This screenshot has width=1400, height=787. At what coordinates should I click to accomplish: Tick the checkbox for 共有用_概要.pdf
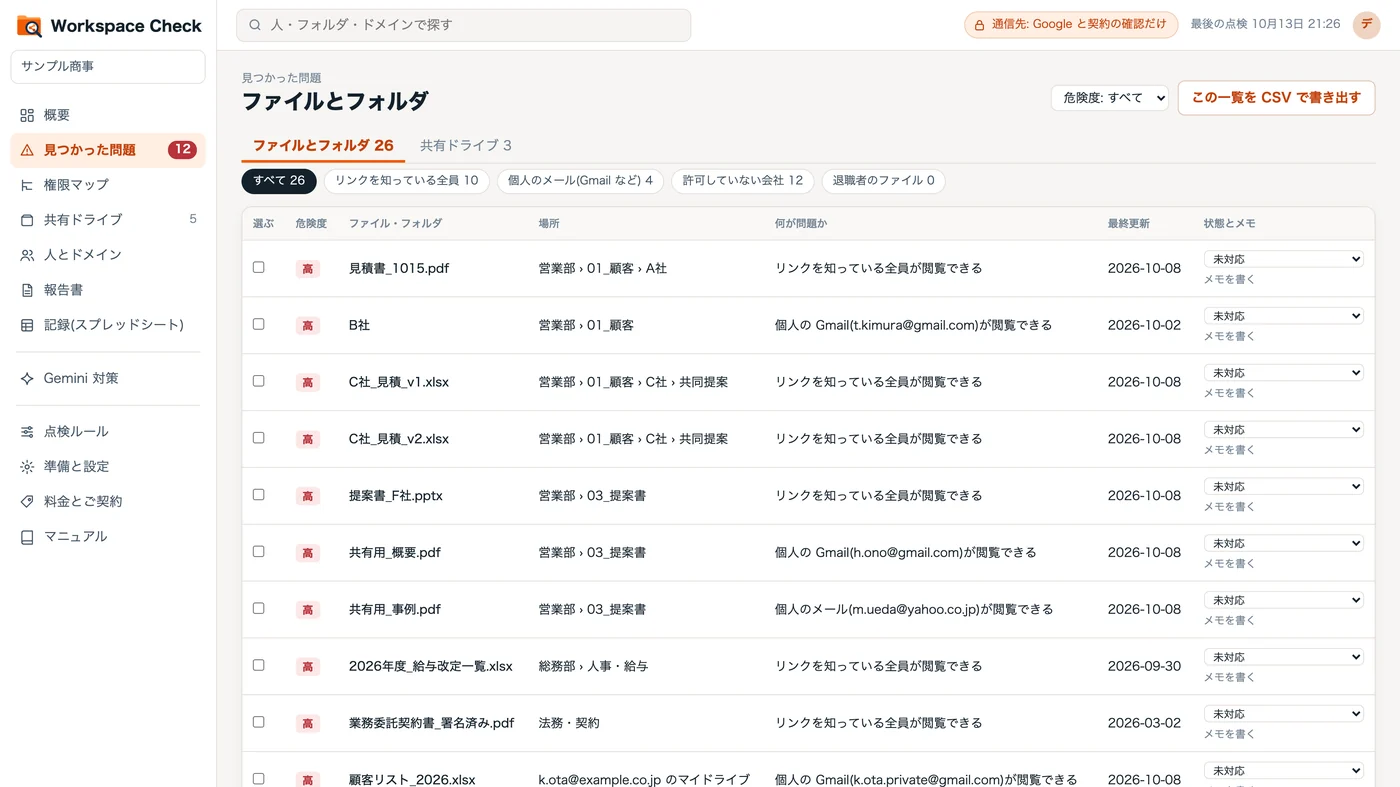(259, 551)
